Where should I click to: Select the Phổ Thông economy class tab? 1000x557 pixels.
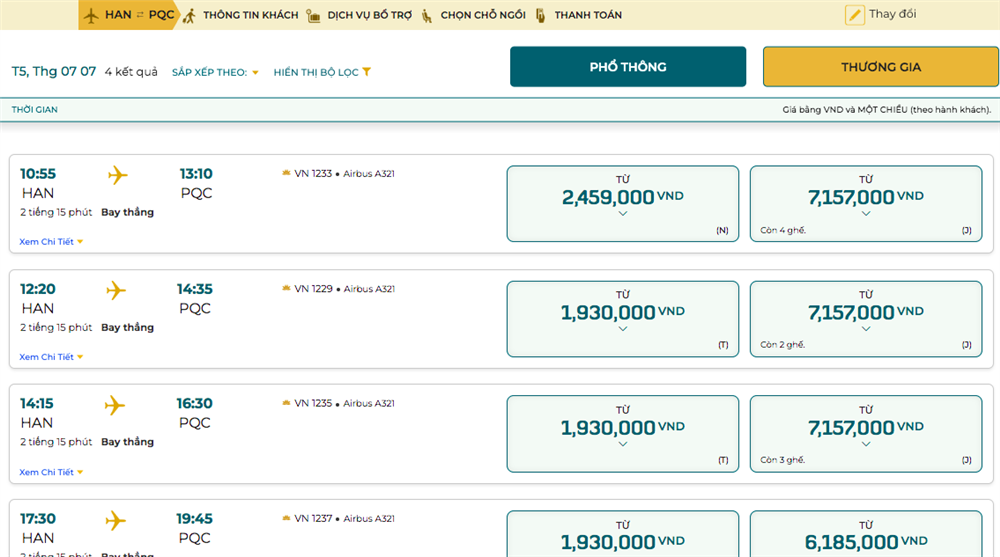tap(628, 67)
